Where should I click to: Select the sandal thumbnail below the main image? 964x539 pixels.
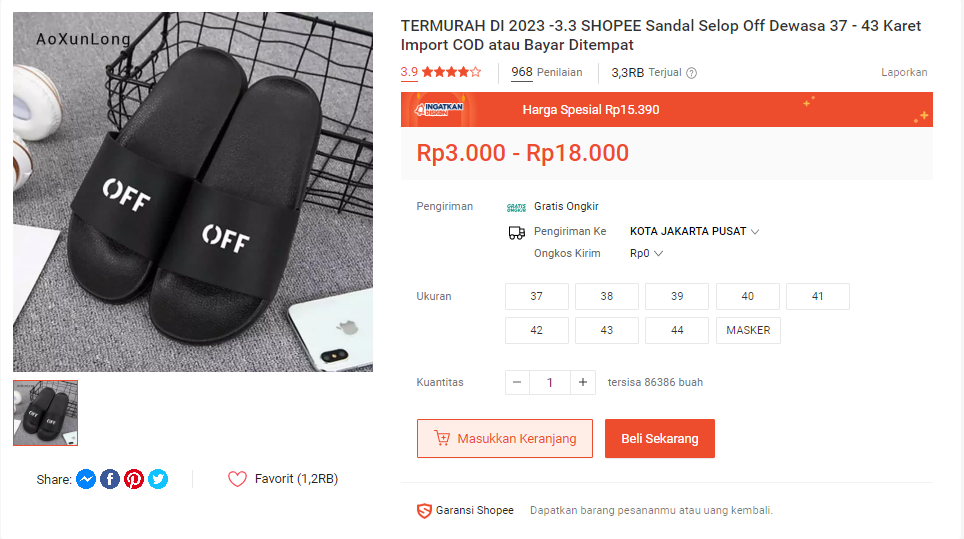pos(45,413)
